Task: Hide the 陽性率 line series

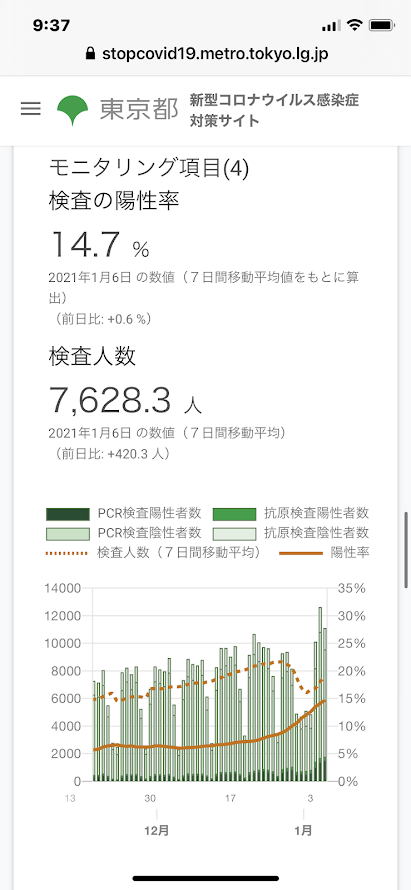Action: [x=324, y=552]
